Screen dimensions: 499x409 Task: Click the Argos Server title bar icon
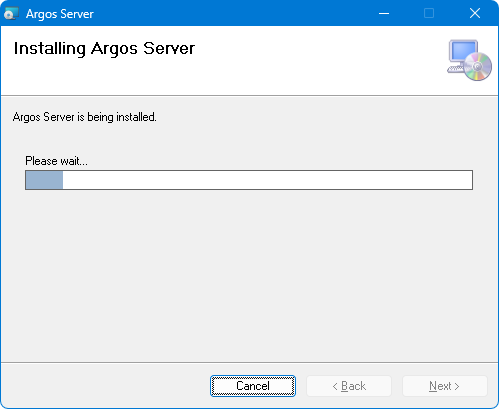point(11,14)
